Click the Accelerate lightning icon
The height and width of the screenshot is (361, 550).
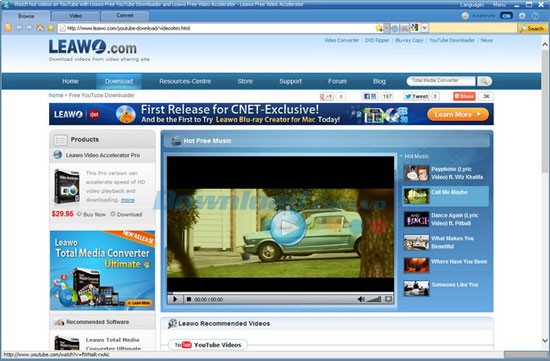(x=465, y=16)
